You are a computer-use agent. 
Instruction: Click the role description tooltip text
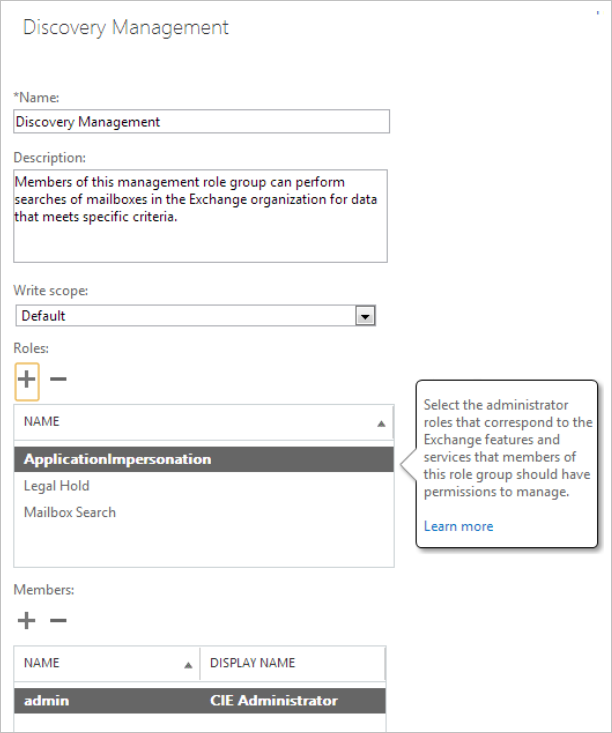507,448
